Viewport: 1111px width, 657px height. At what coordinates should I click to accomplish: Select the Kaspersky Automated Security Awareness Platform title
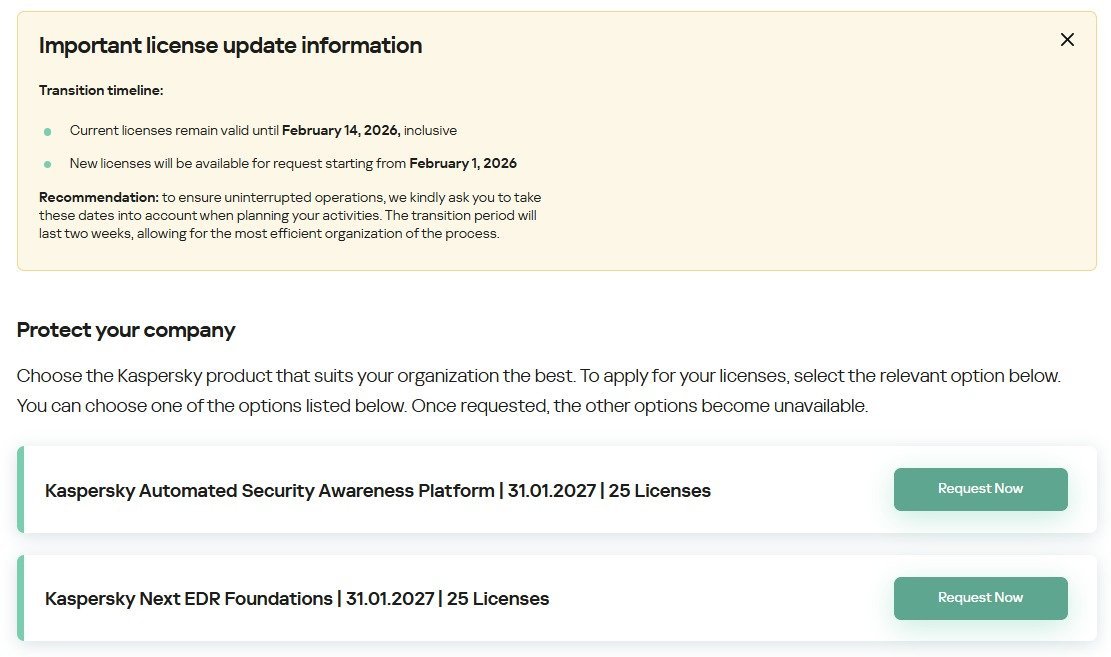[x=270, y=491]
